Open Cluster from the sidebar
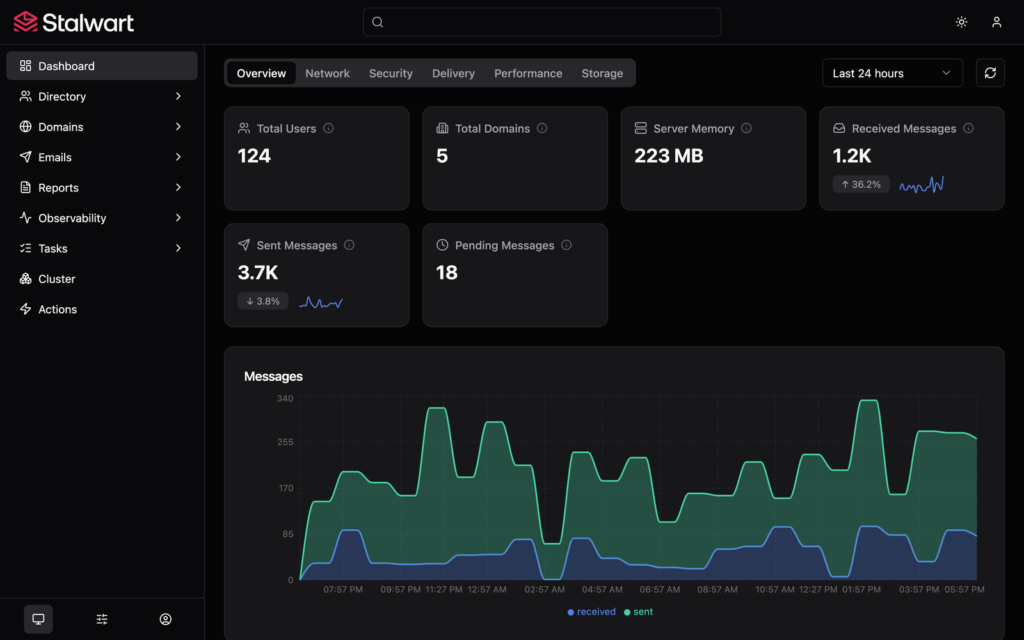 102,279
